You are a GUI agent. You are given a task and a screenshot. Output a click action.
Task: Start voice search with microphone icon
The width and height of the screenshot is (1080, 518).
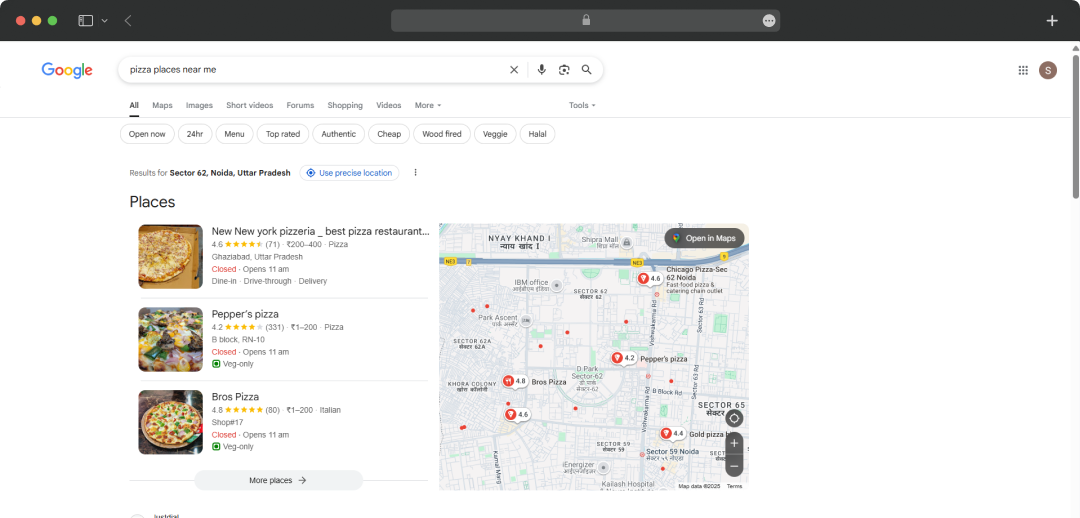(x=541, y=70)
